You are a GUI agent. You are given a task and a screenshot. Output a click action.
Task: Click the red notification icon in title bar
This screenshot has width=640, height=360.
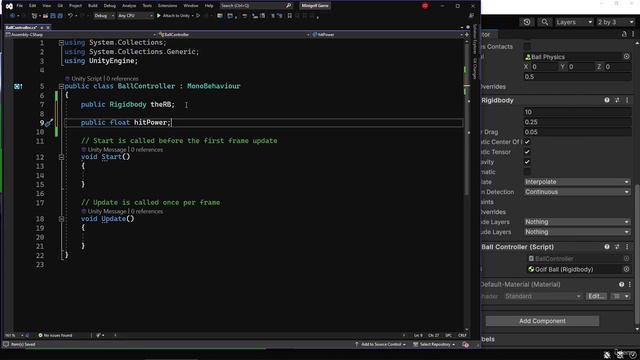point(425,6)
